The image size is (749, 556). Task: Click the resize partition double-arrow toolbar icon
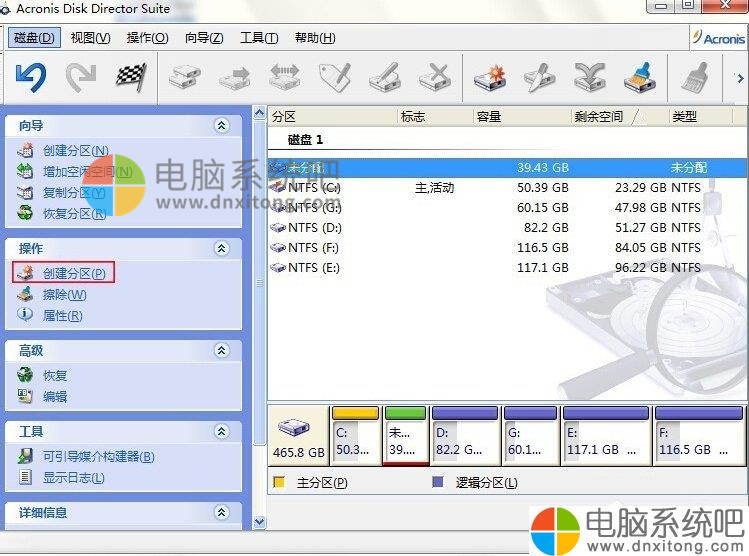pos(285,77)
